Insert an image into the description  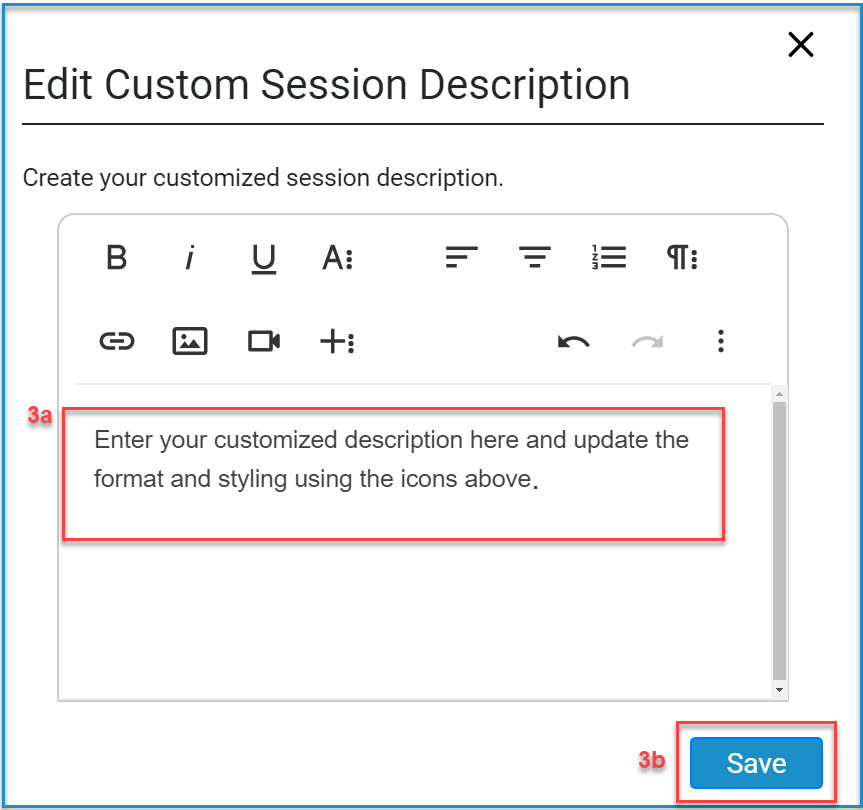point(190,341)
